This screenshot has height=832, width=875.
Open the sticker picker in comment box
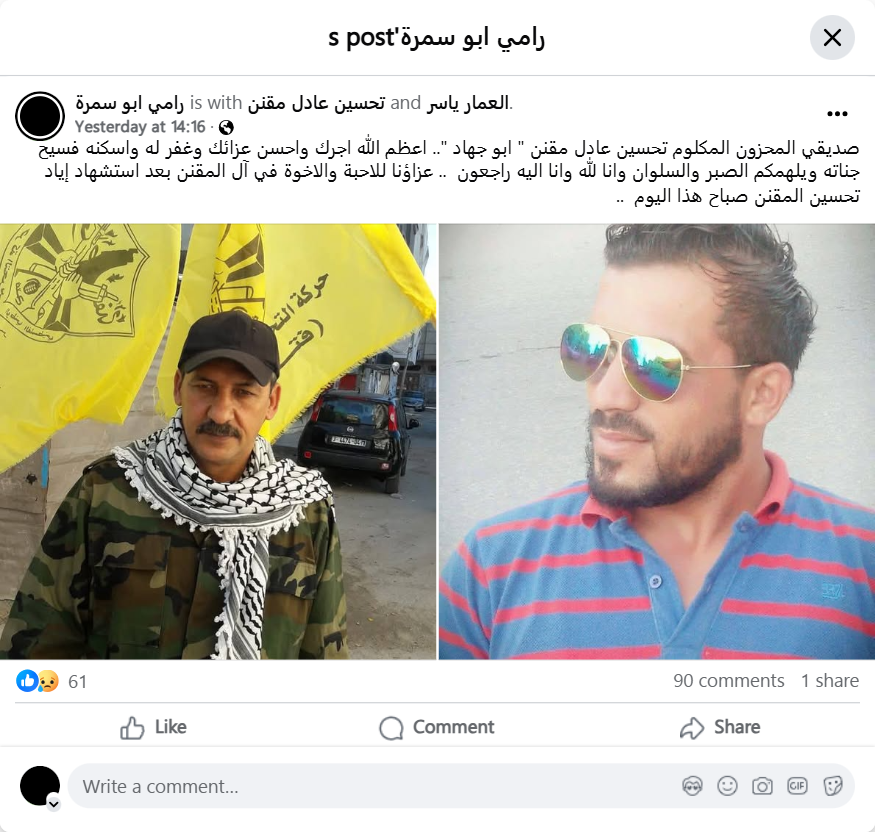tap(832, 786)
